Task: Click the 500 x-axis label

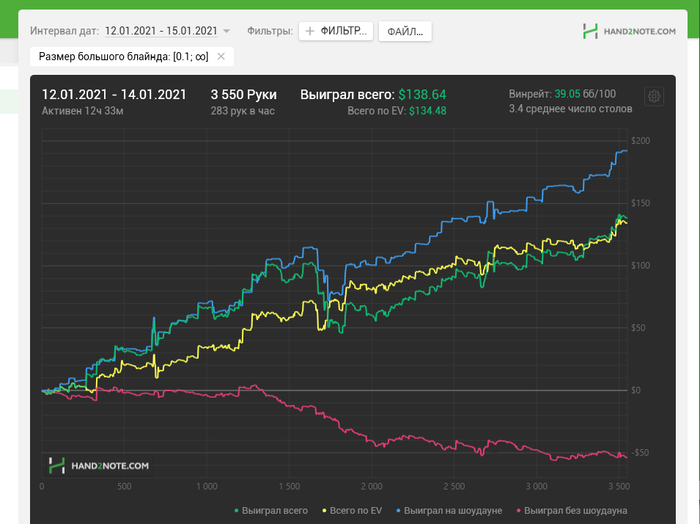Action: 124,487
